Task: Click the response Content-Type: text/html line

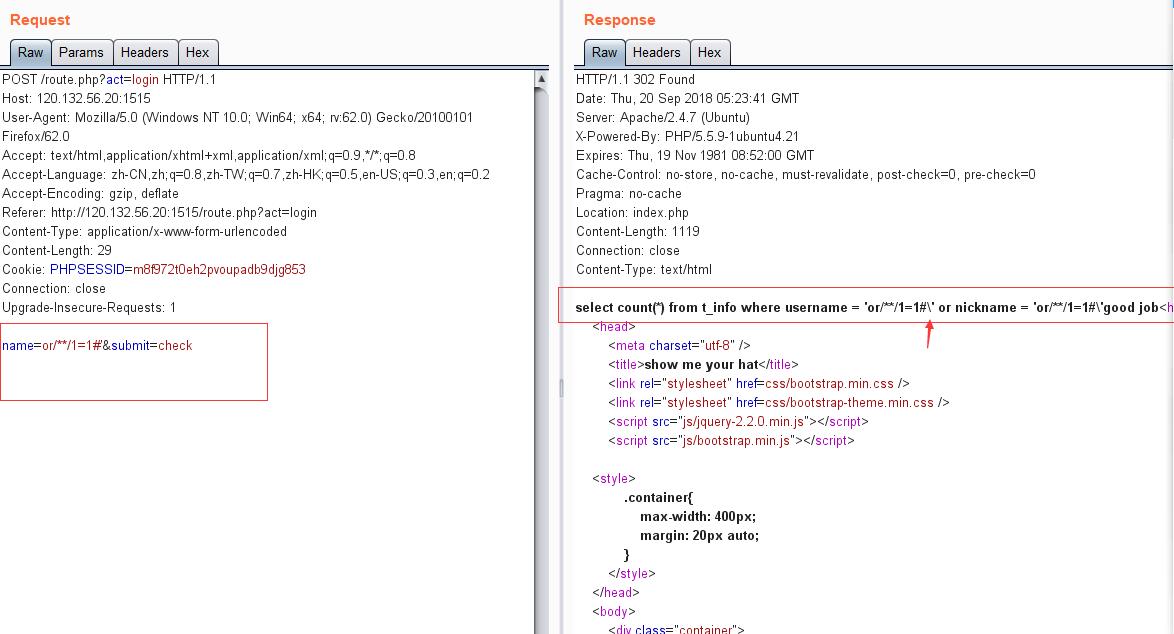Action: click(x=644, y=269)
